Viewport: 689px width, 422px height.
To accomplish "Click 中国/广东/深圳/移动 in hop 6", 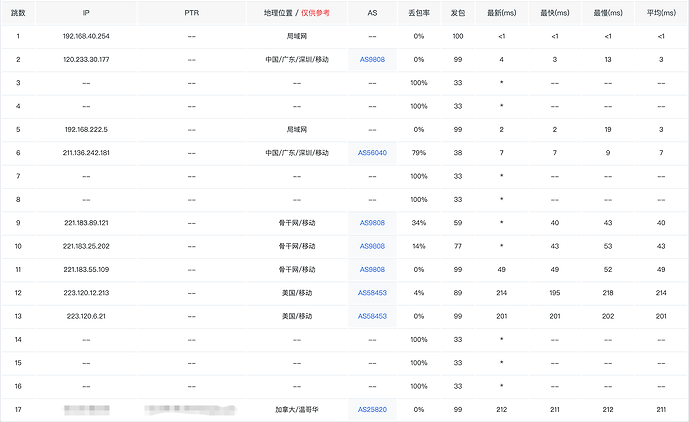I will [297, 153].
